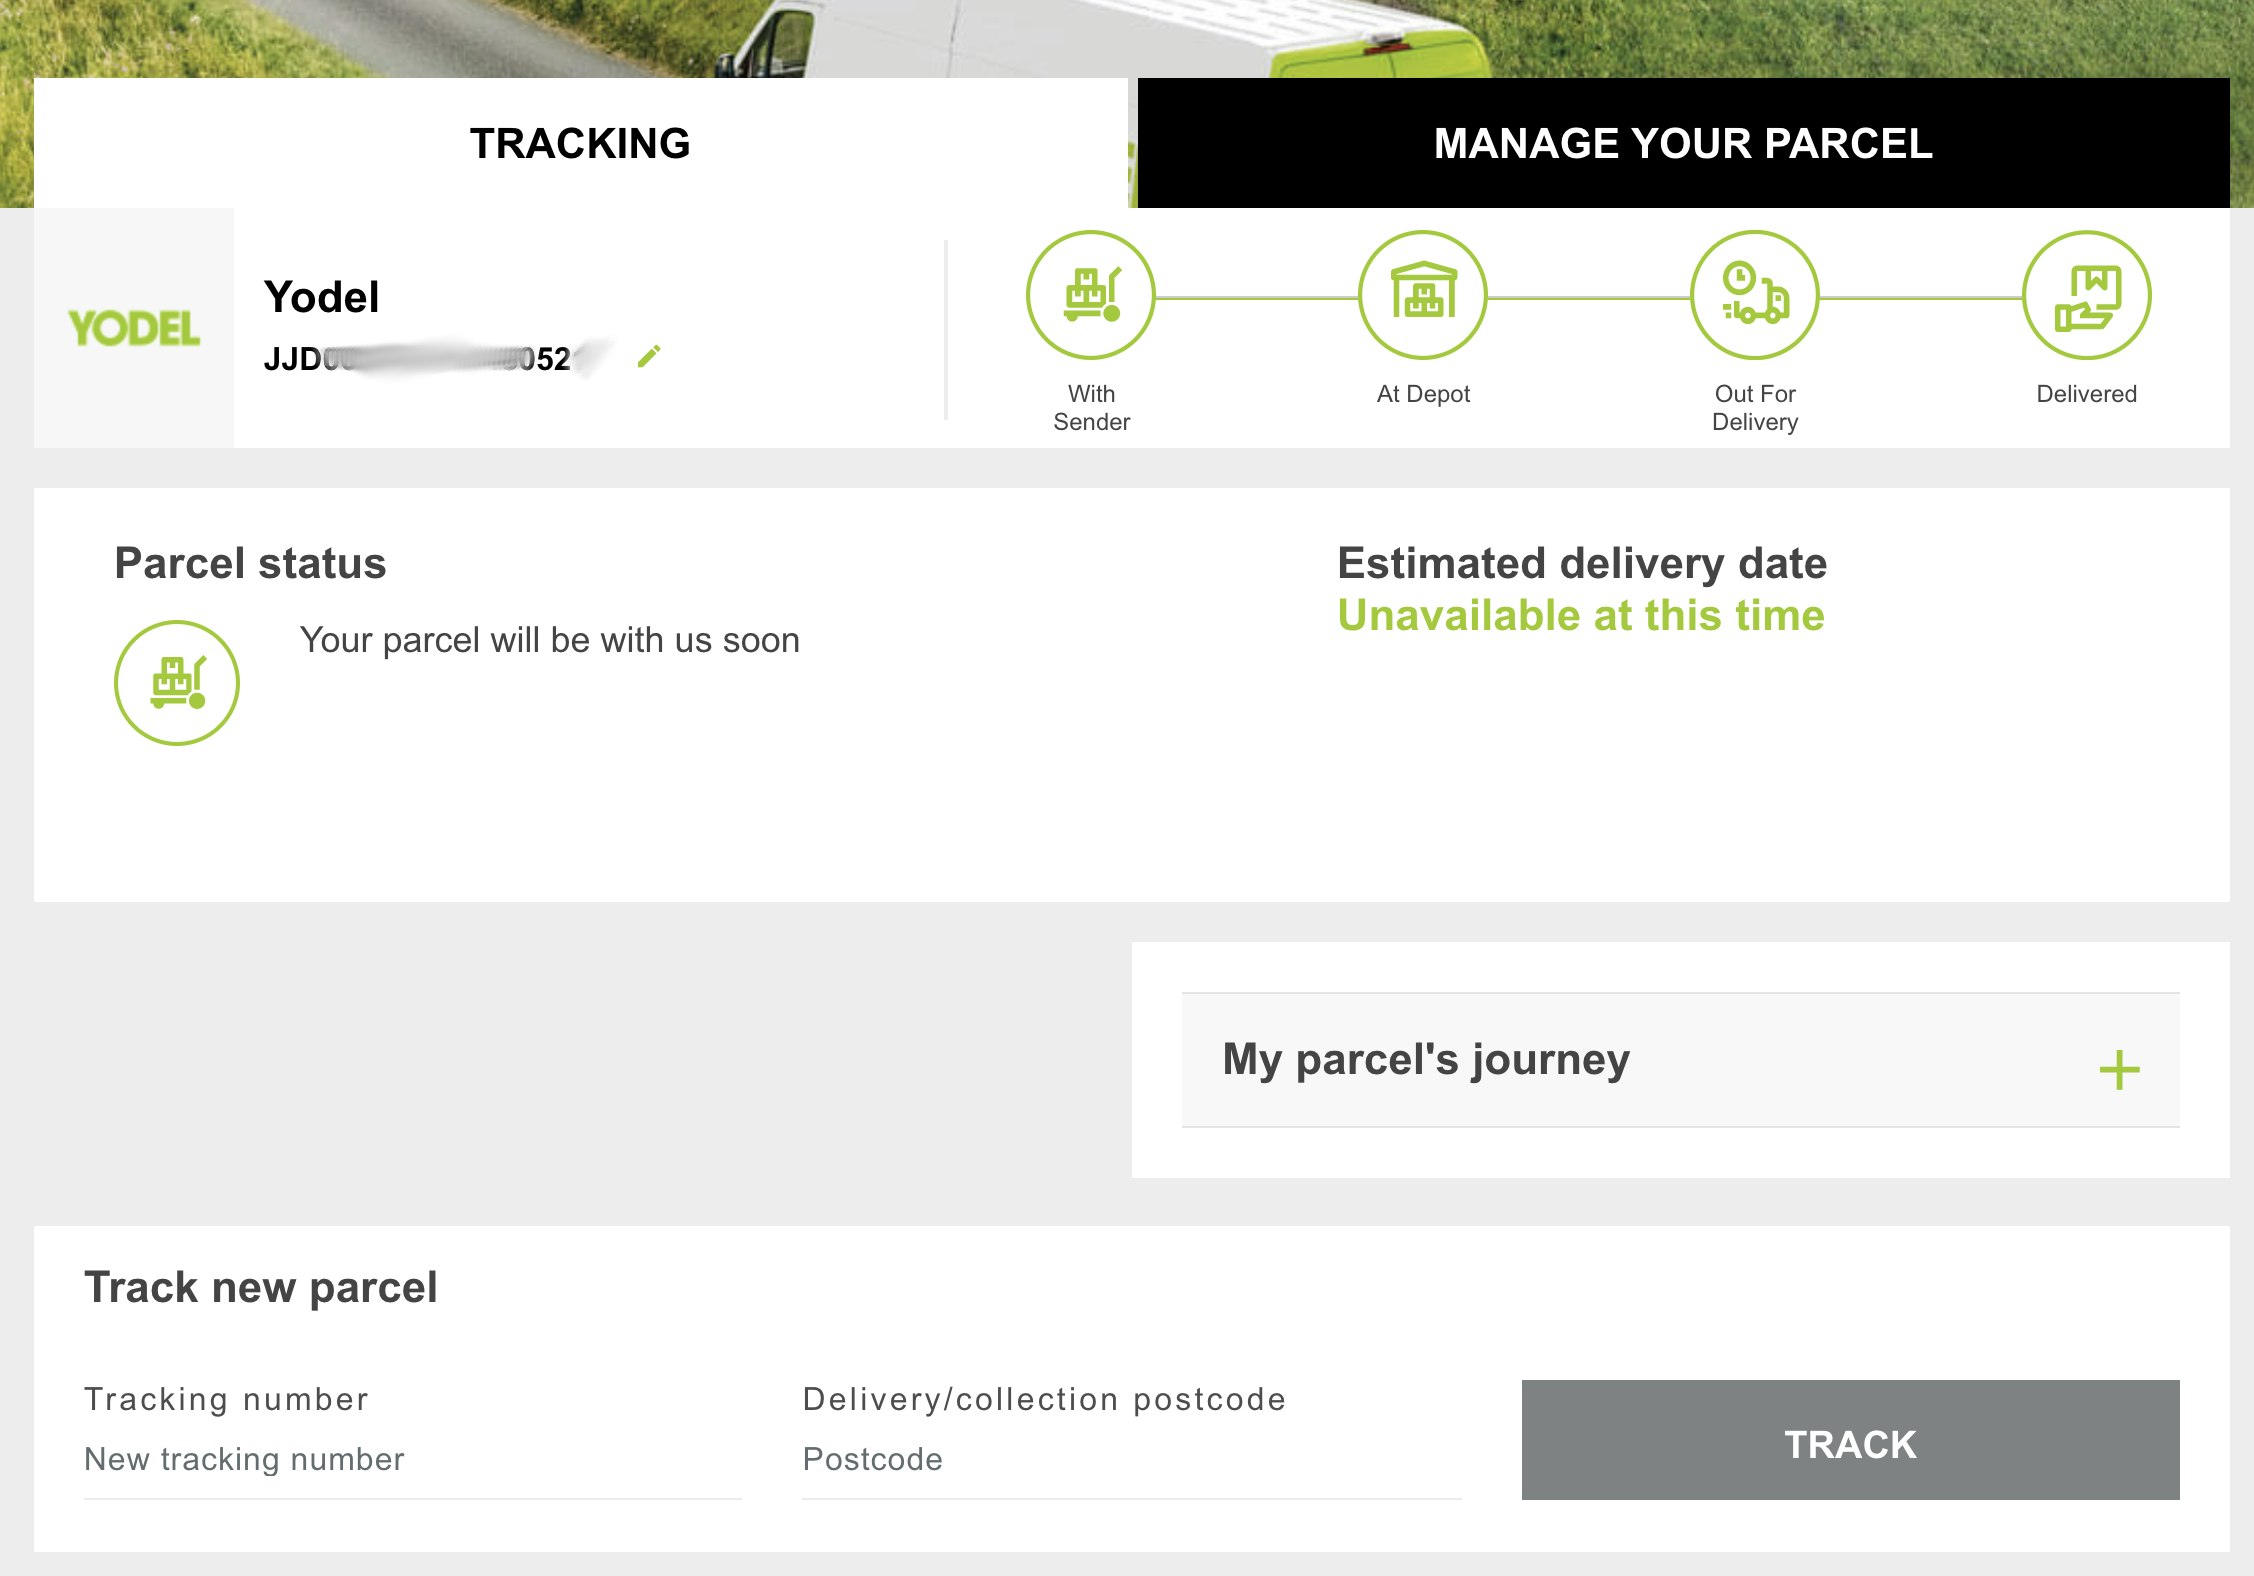Click the progress line between Depot and Delivery
Image resolution: width=2254 pixels, height=1576 pixels.
1588,298
